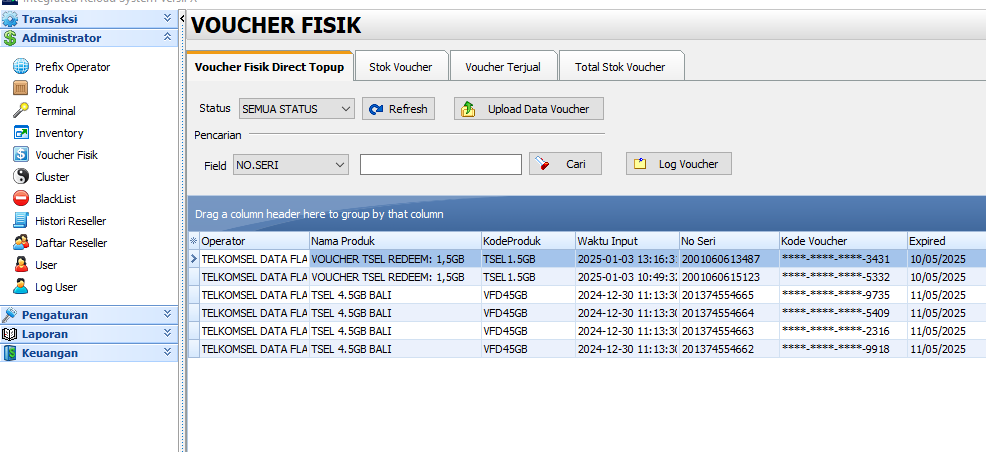Image resolution: width=986 pixels, height=452 pixels.
Task: Click the Pengaturan tools icon
Action: pos(10,315)
